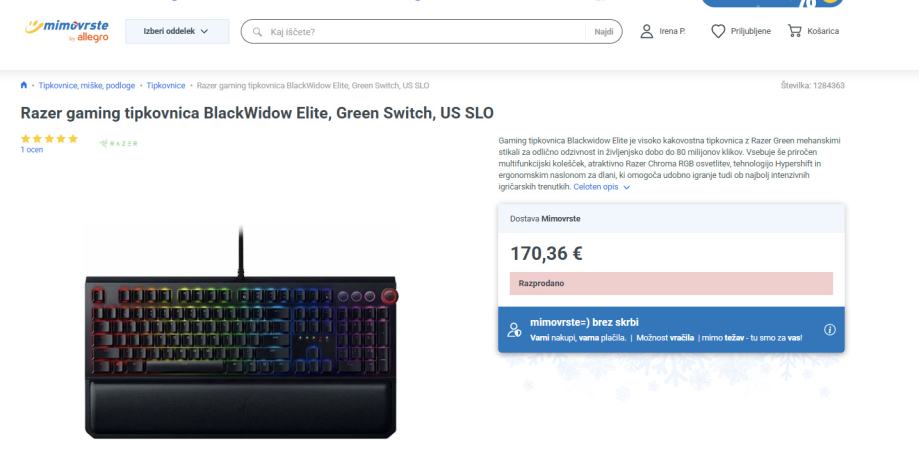
Task: Go to home via breadcrumb house icon
Action: pyautogui.click(x=23, y=85)
